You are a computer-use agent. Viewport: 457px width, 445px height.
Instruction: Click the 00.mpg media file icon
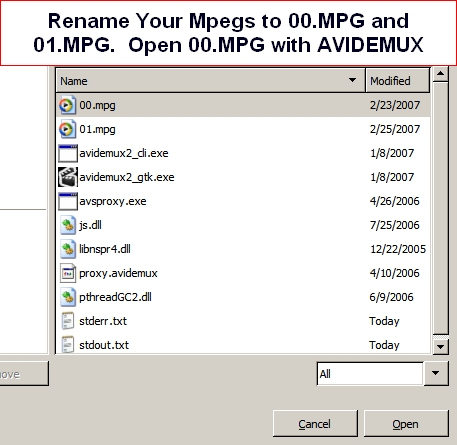tap(67, 105)
